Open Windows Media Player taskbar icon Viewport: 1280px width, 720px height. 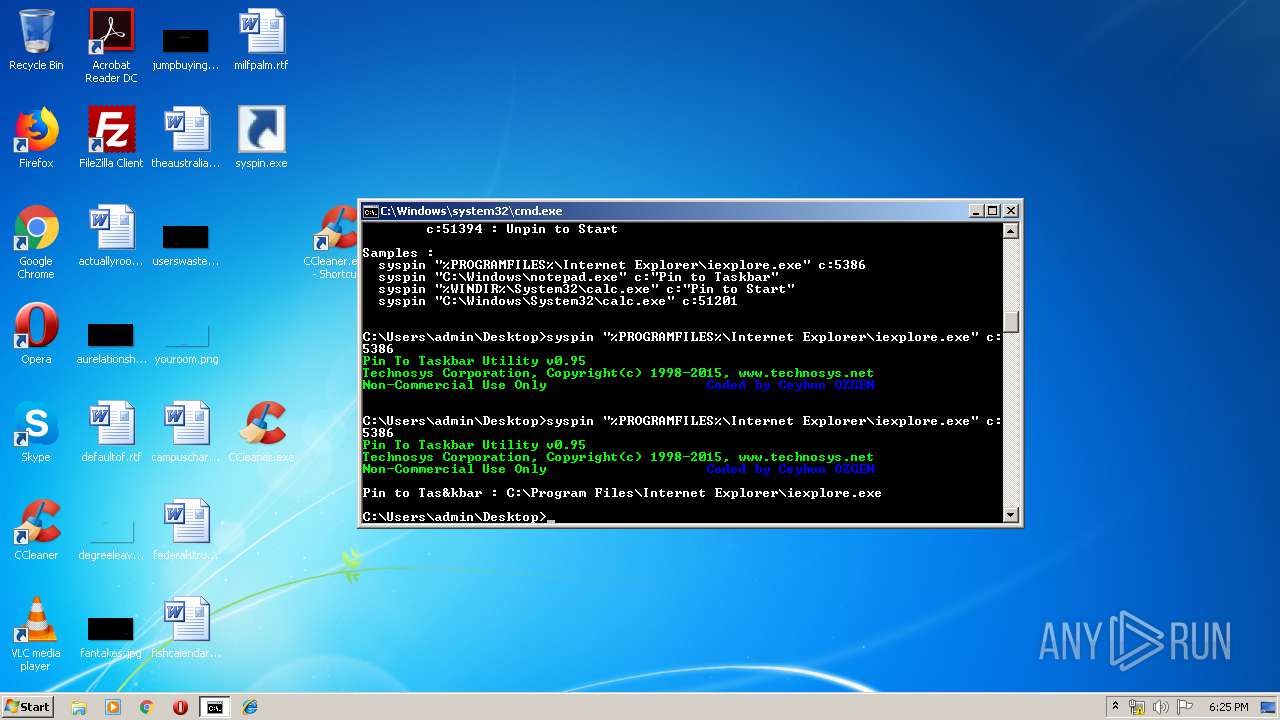click(x=112, y=707)
